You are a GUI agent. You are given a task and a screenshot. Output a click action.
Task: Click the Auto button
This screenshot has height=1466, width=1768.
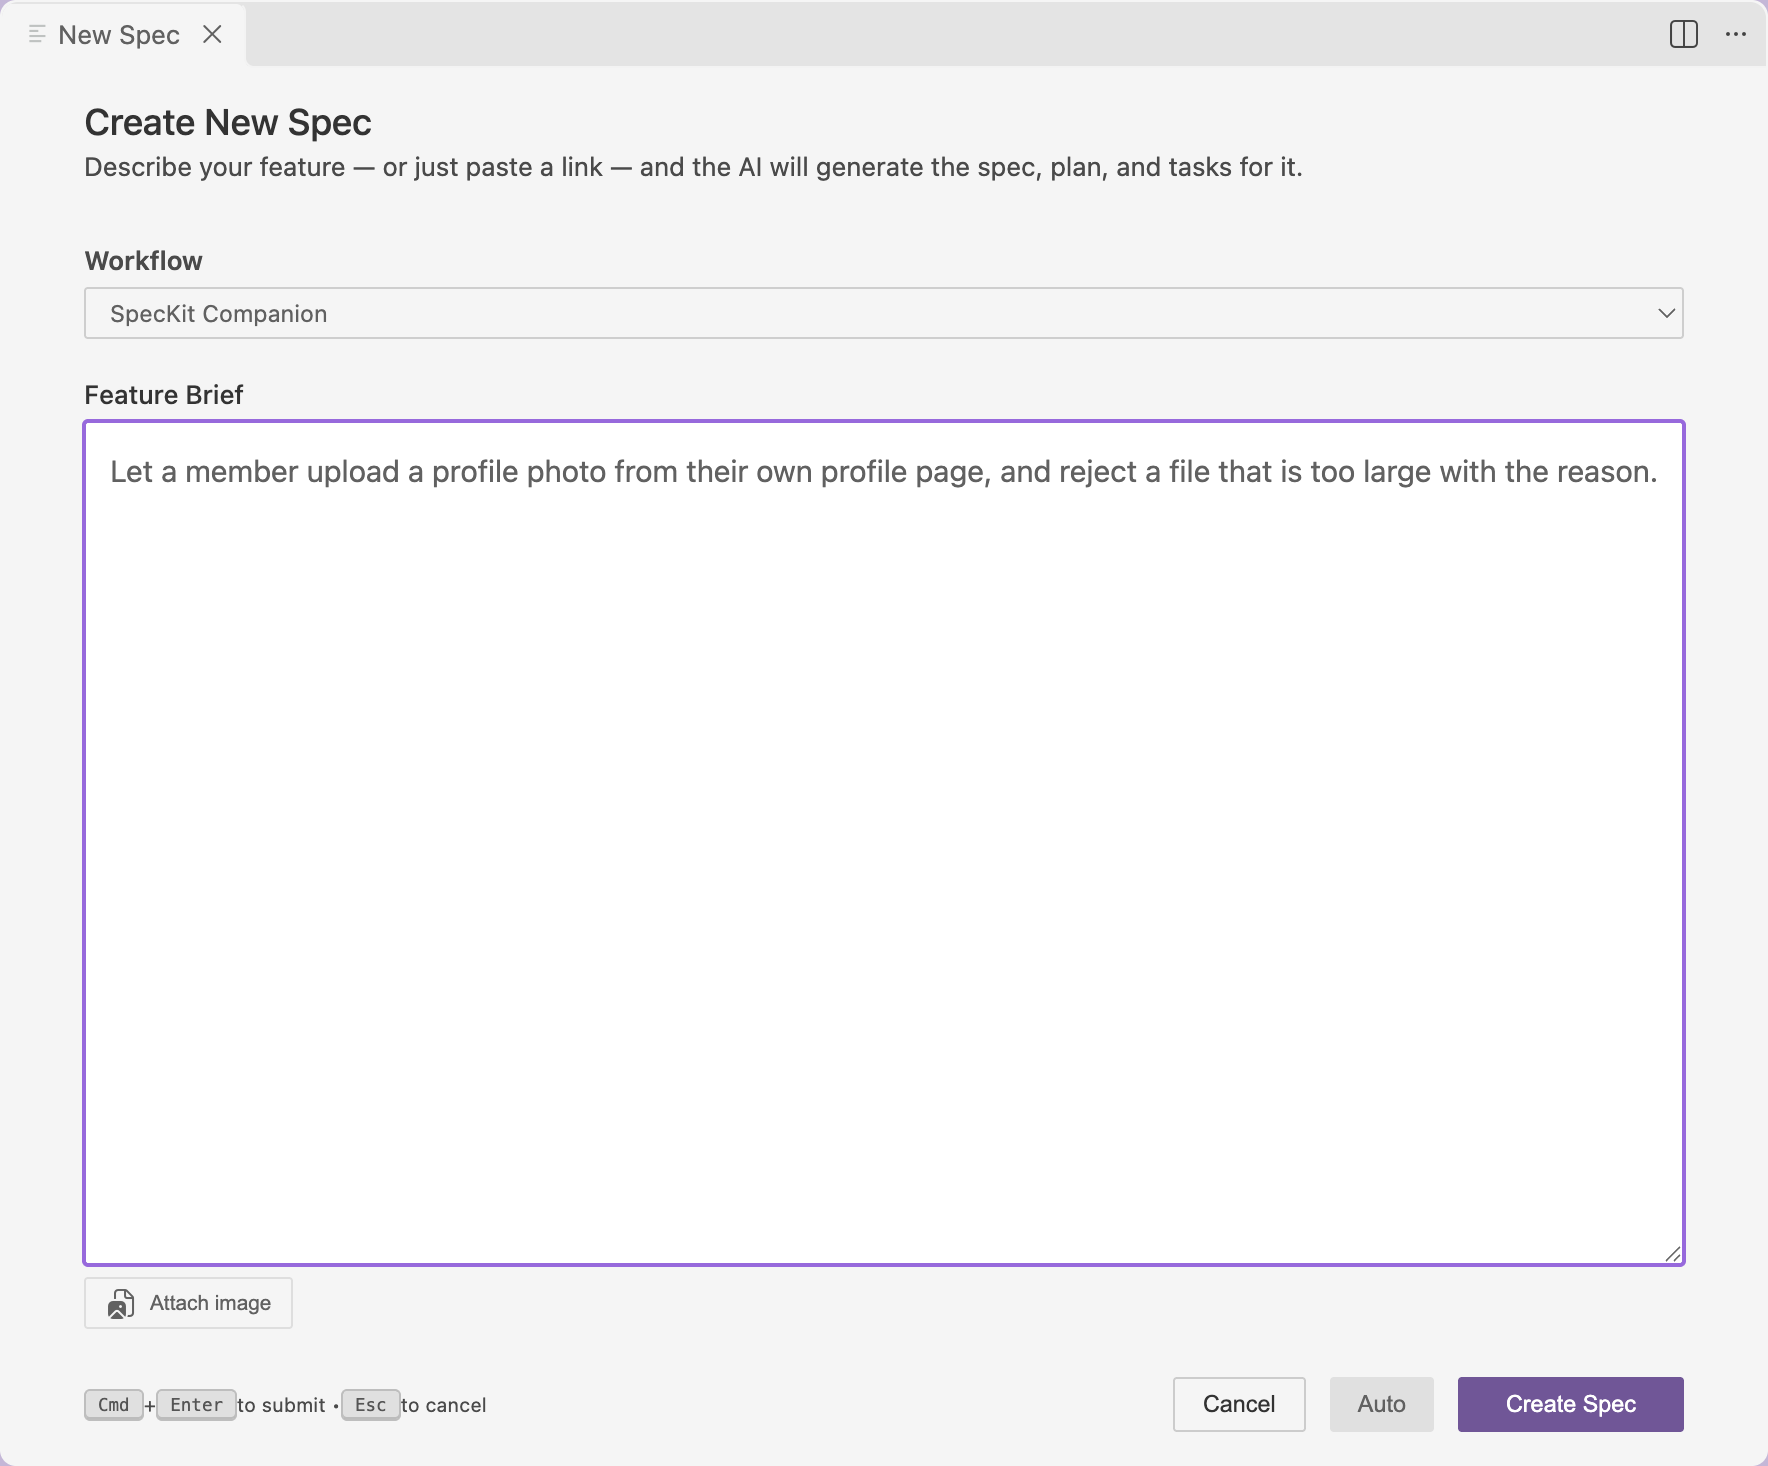coord(1381,1404)
